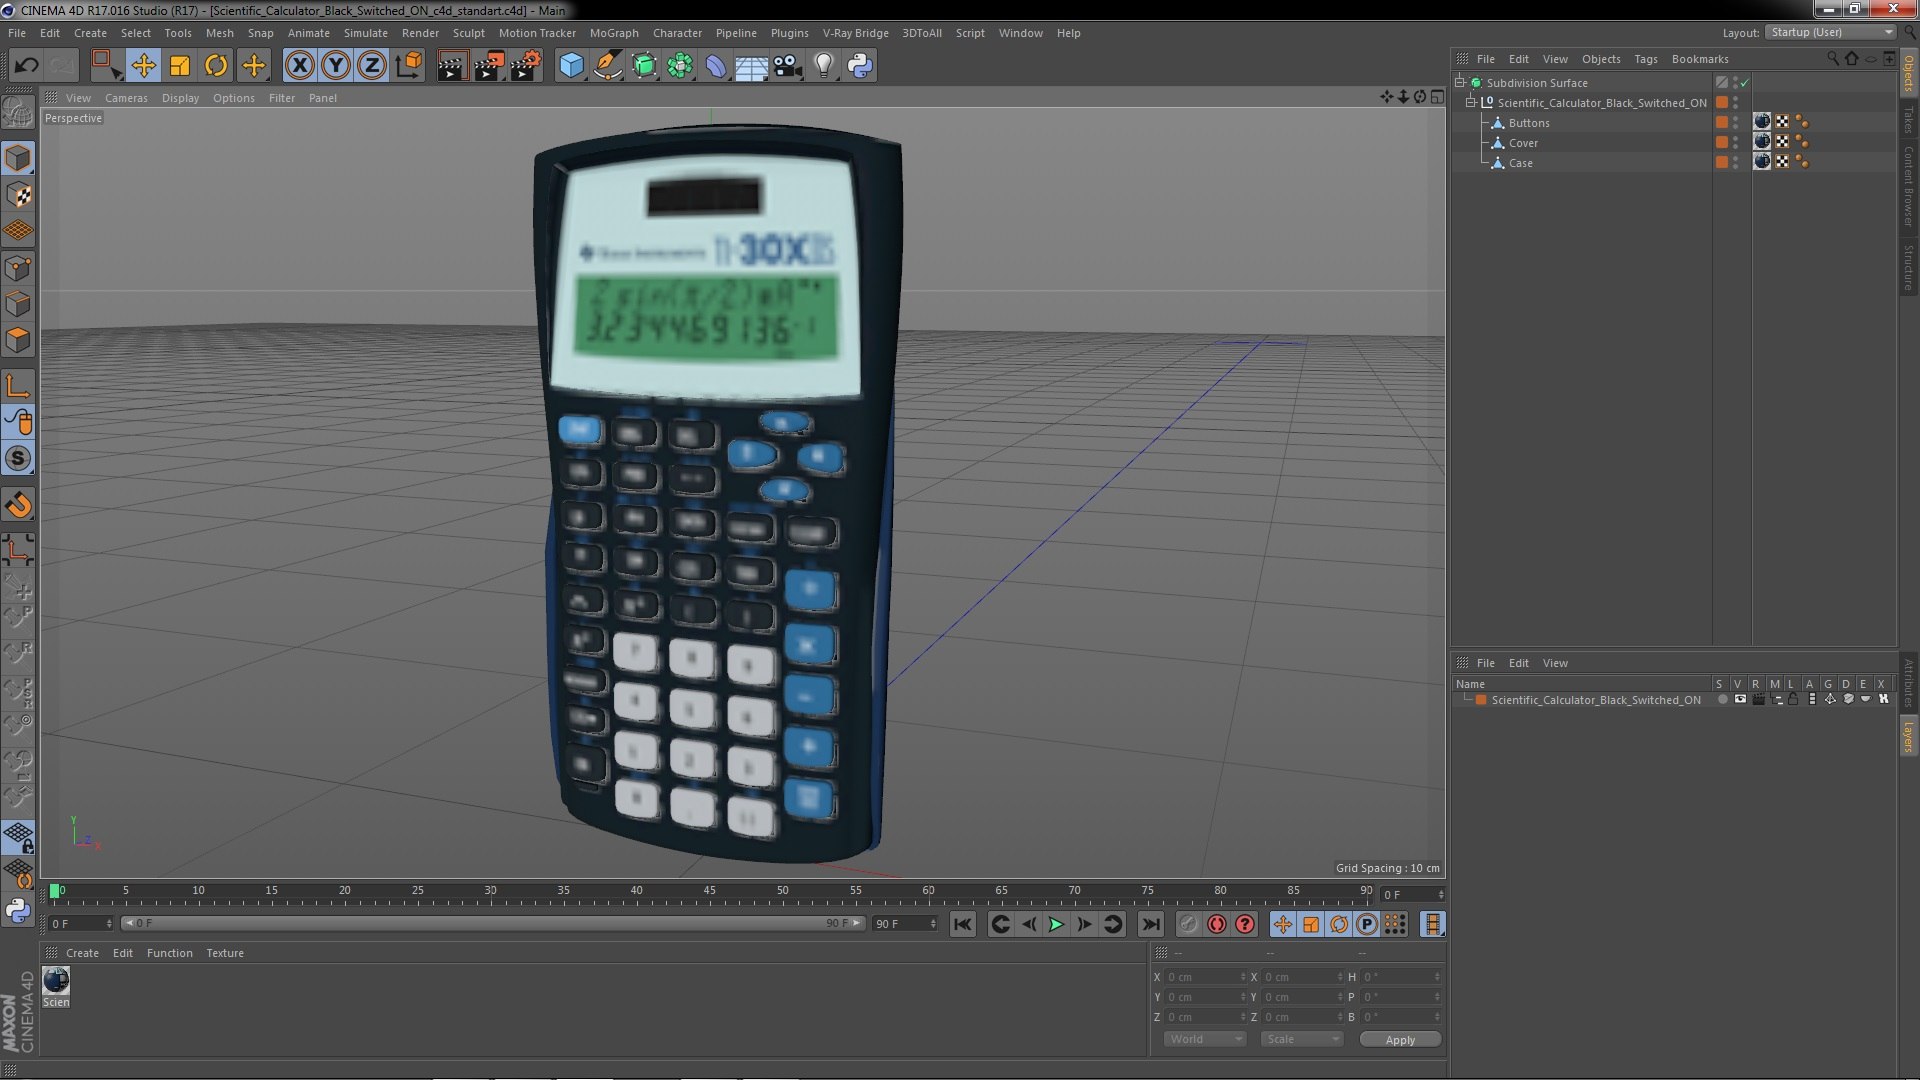Select the Case object
Viewport: 1920px width, 1080px height.
[1520, 163]
